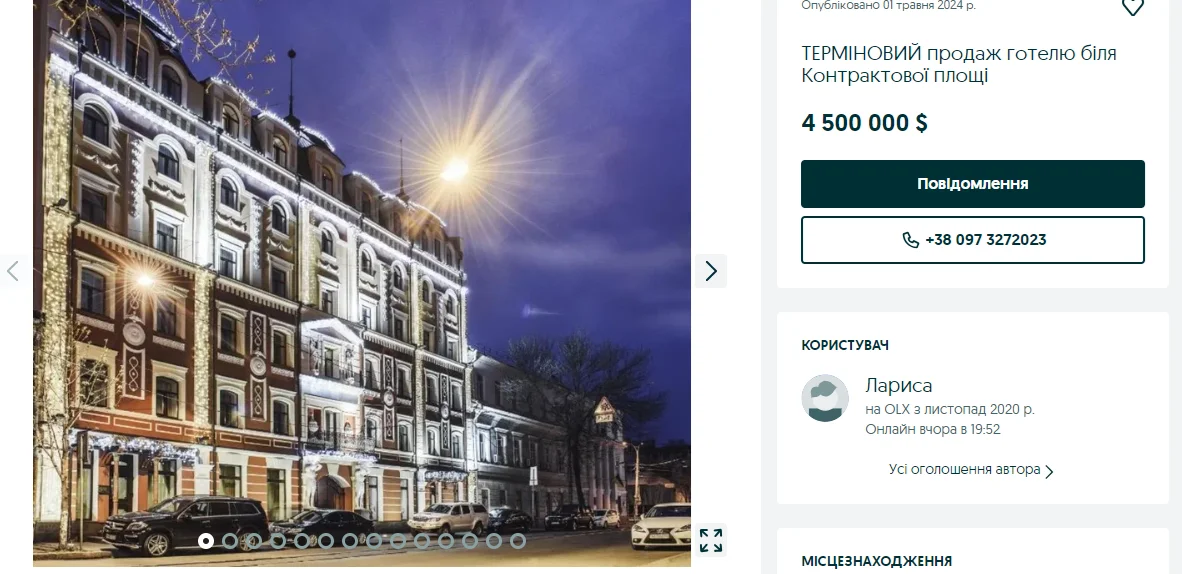Open Усі оголошення автора link
The height and width of the screenshot is (587, 1182).
964,469
